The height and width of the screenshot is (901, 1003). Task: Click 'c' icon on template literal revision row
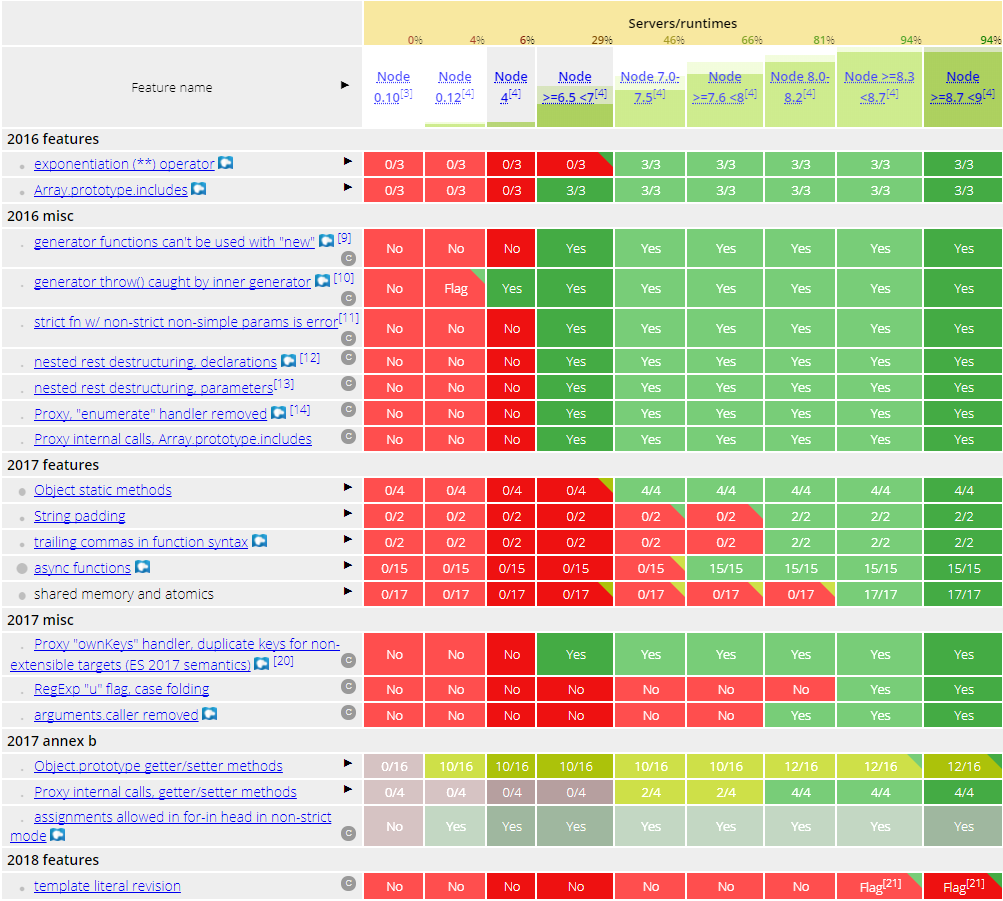click(348, 883)
